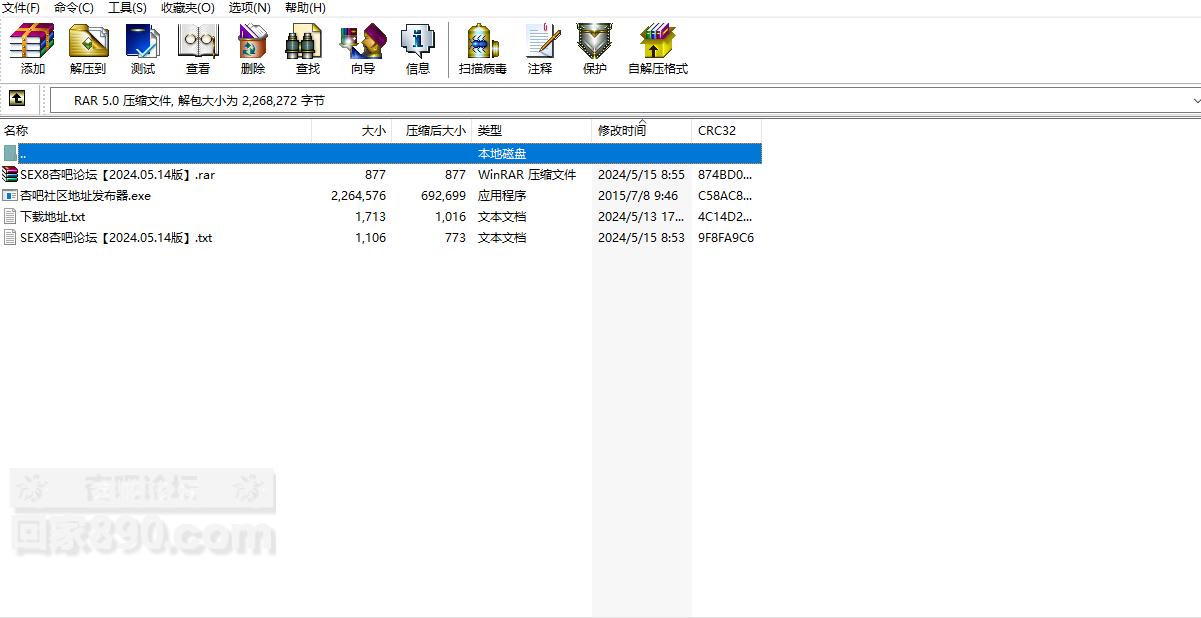
Task: Open the 命令(C) menu
Action: (74, 7)
